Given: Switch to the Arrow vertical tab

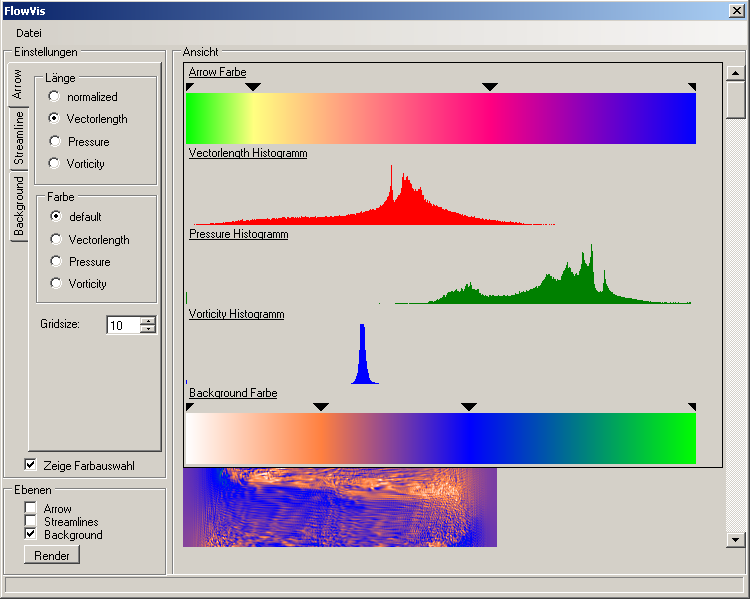Looking at the screenshot, I should pyautogui.click(x=18, y=84).
